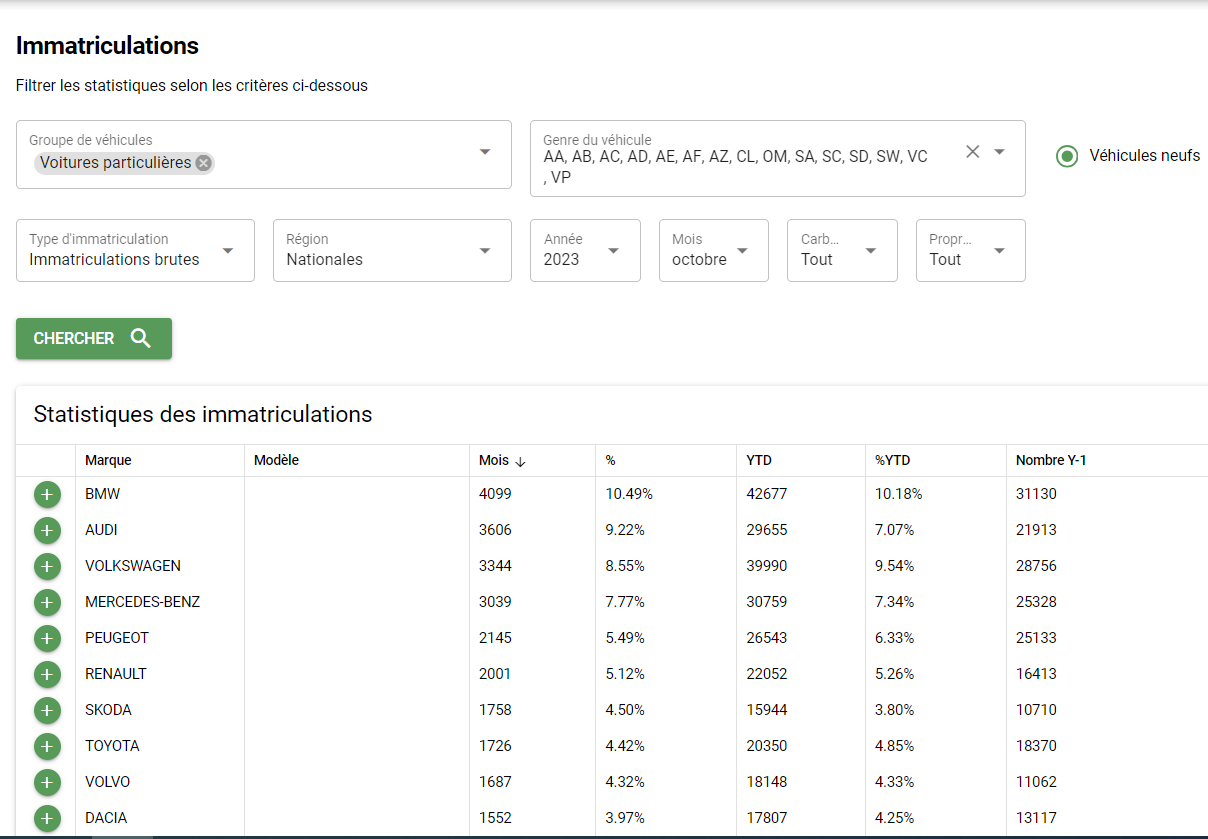Click the RENAULT brand name
The height and width of the screenshot is (839, 1208).
116,674
